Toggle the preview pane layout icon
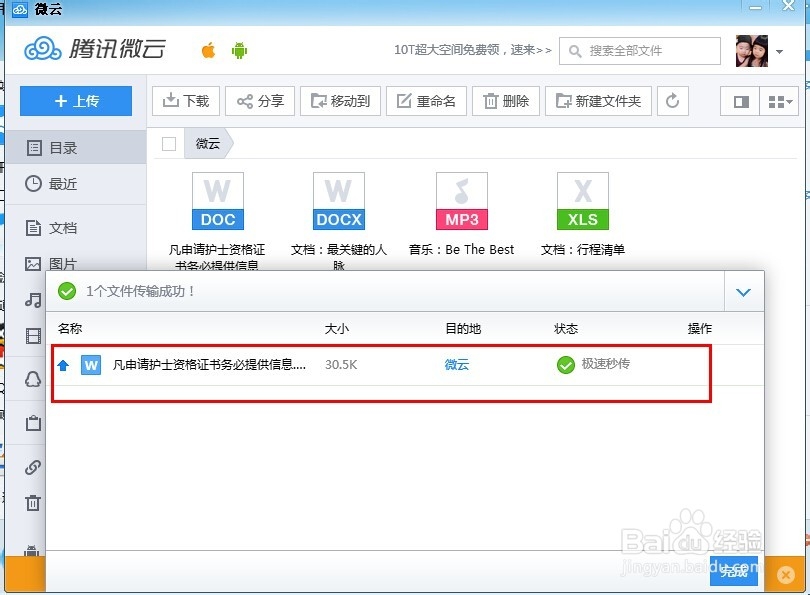The image size is (810, 595). click(x=740, y=101)
